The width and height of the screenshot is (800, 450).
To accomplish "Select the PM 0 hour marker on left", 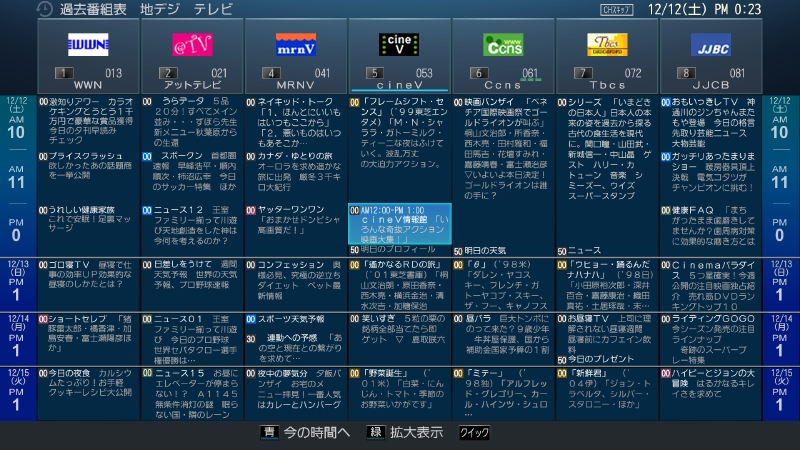I will [16, 231].
